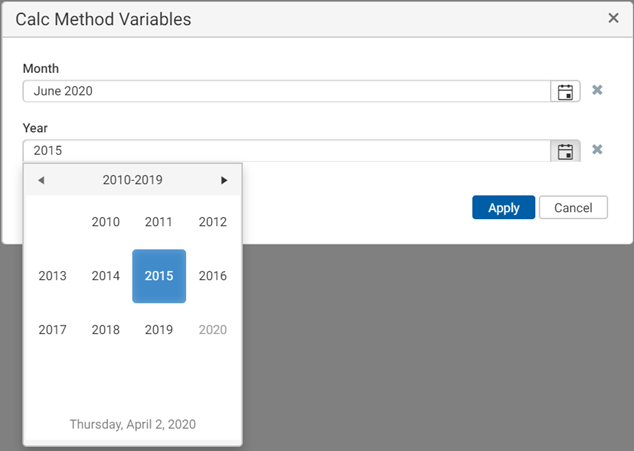Choose the highlighted year 2015
This screenshot has width=634, height=451.
point(159,276)
